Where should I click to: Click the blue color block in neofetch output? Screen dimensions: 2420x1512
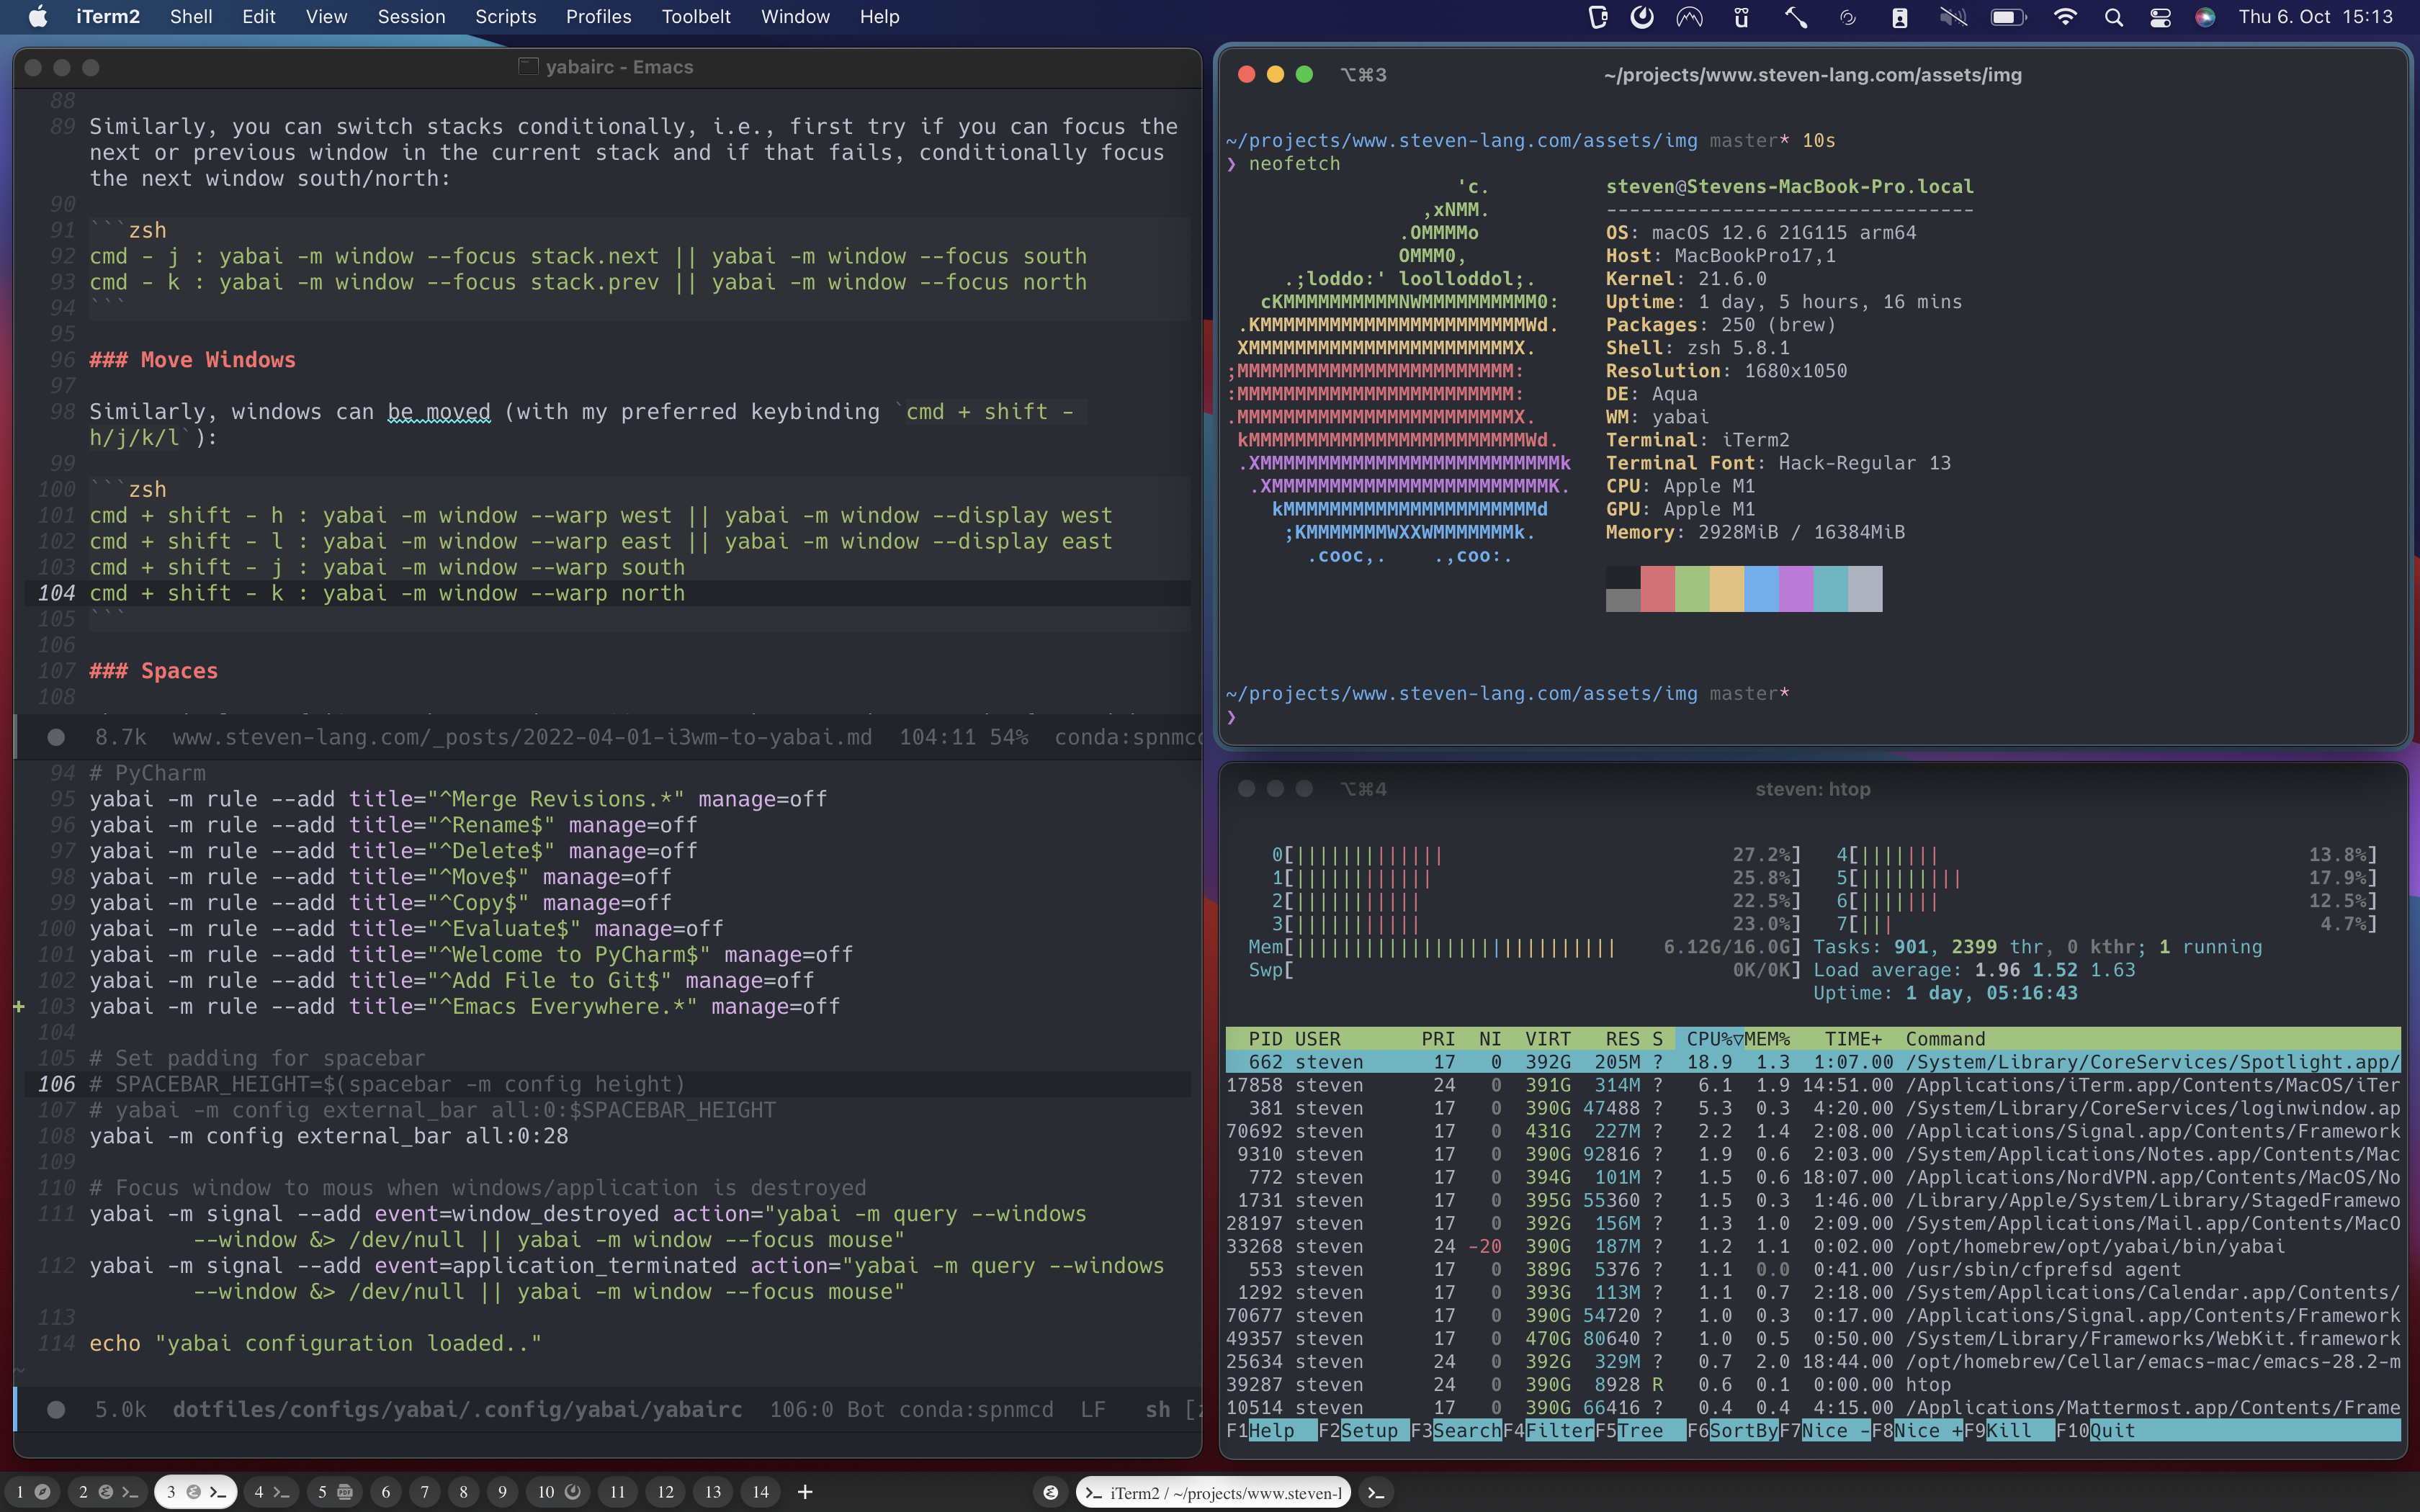[x=1761, y=588]
